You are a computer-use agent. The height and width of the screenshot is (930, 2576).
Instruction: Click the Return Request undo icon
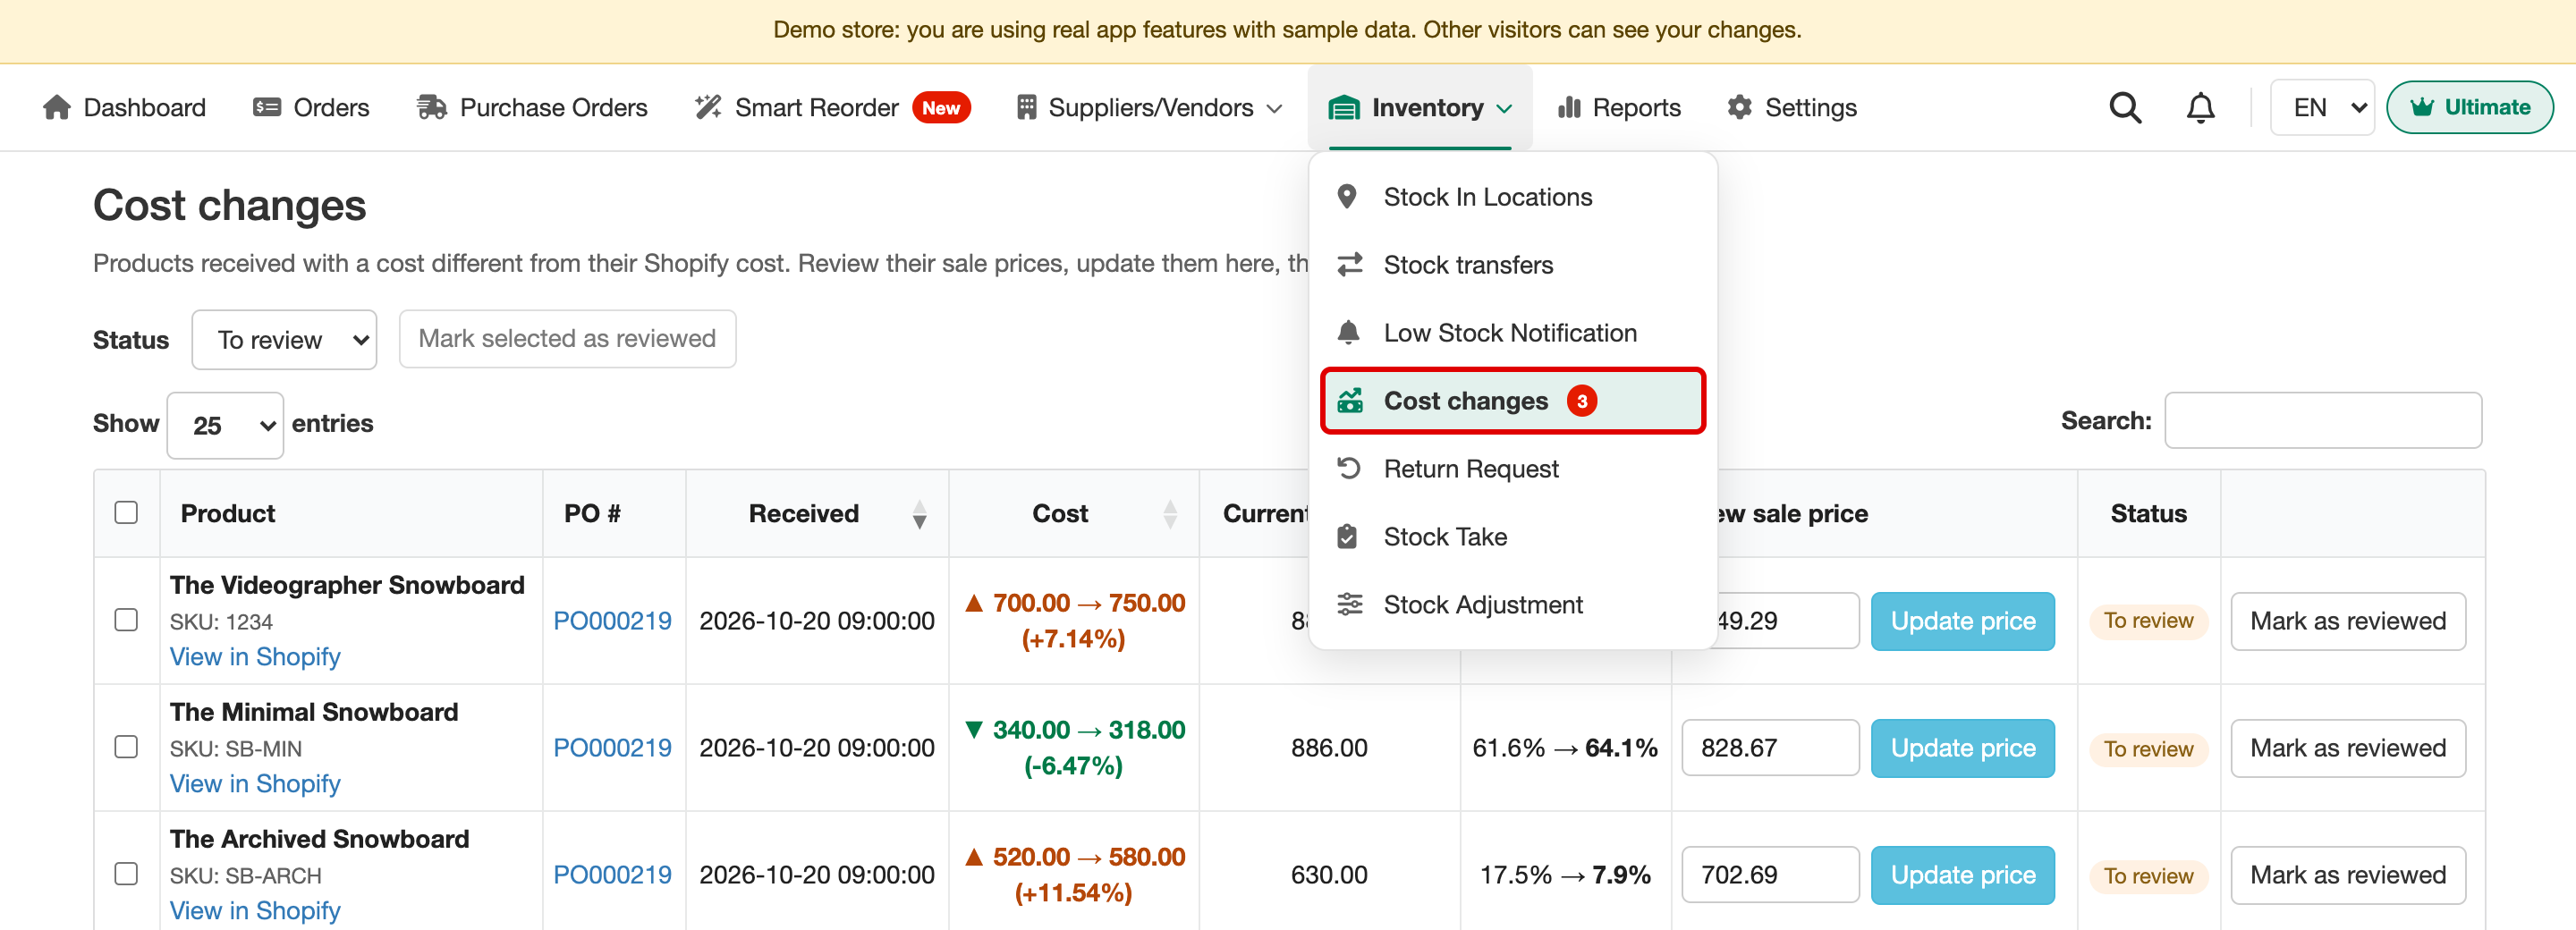click(1349, 468)
